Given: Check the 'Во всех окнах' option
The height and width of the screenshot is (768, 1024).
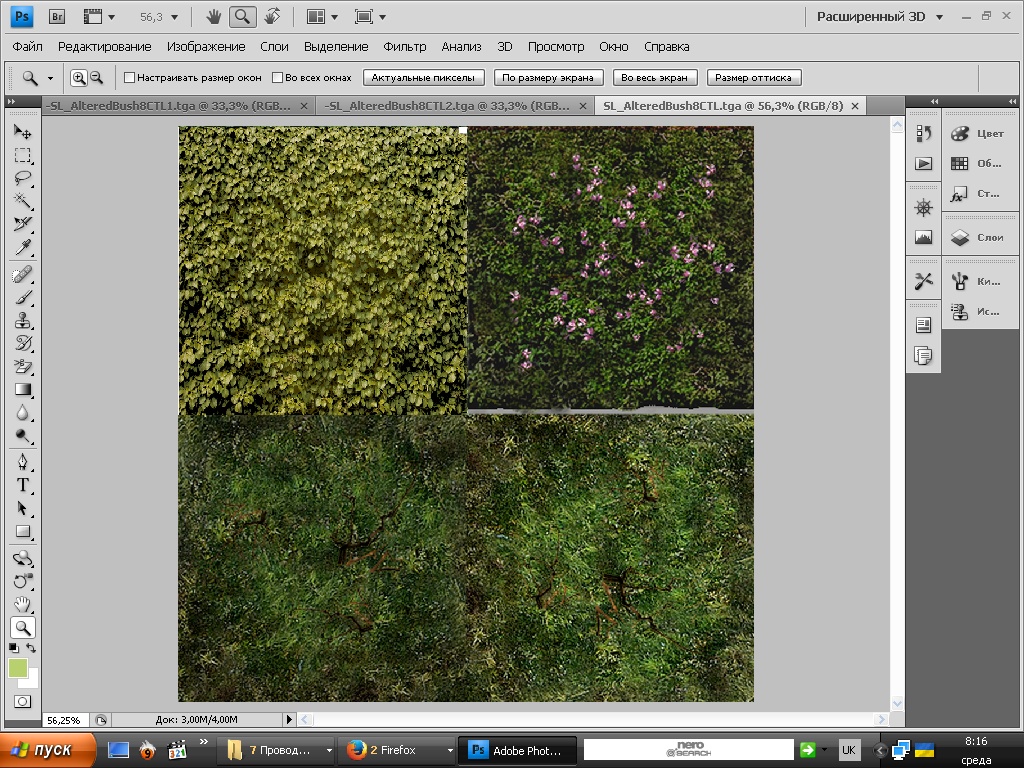Looking at the screenshot, I should click(x=278, y=77).
